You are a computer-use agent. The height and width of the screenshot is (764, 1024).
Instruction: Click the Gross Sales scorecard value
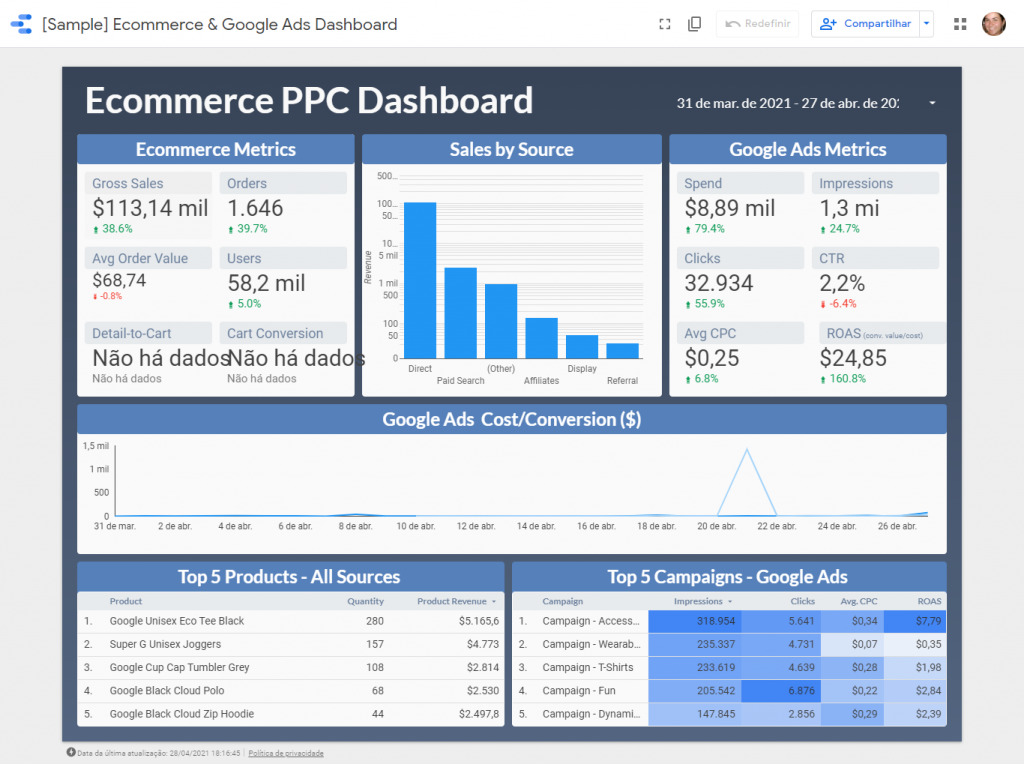pyautogui.click(x=150, y=208)
